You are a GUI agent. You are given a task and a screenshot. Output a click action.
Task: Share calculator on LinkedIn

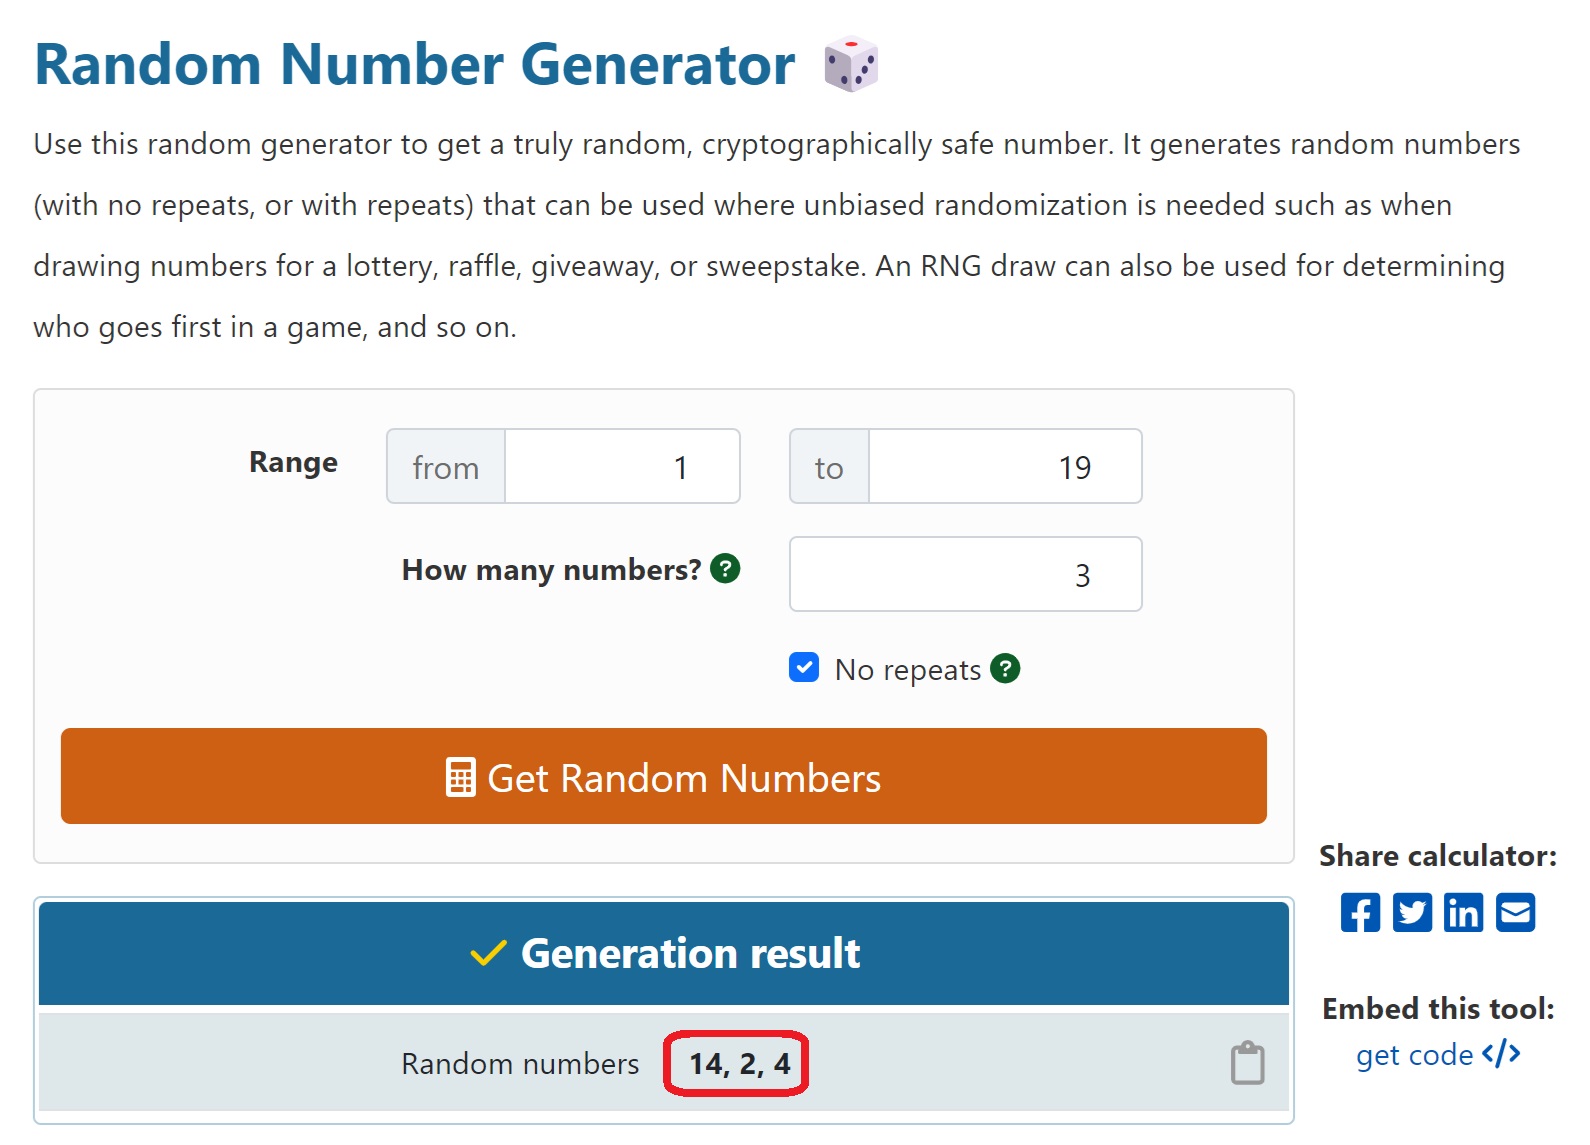tap(1463, 912)
